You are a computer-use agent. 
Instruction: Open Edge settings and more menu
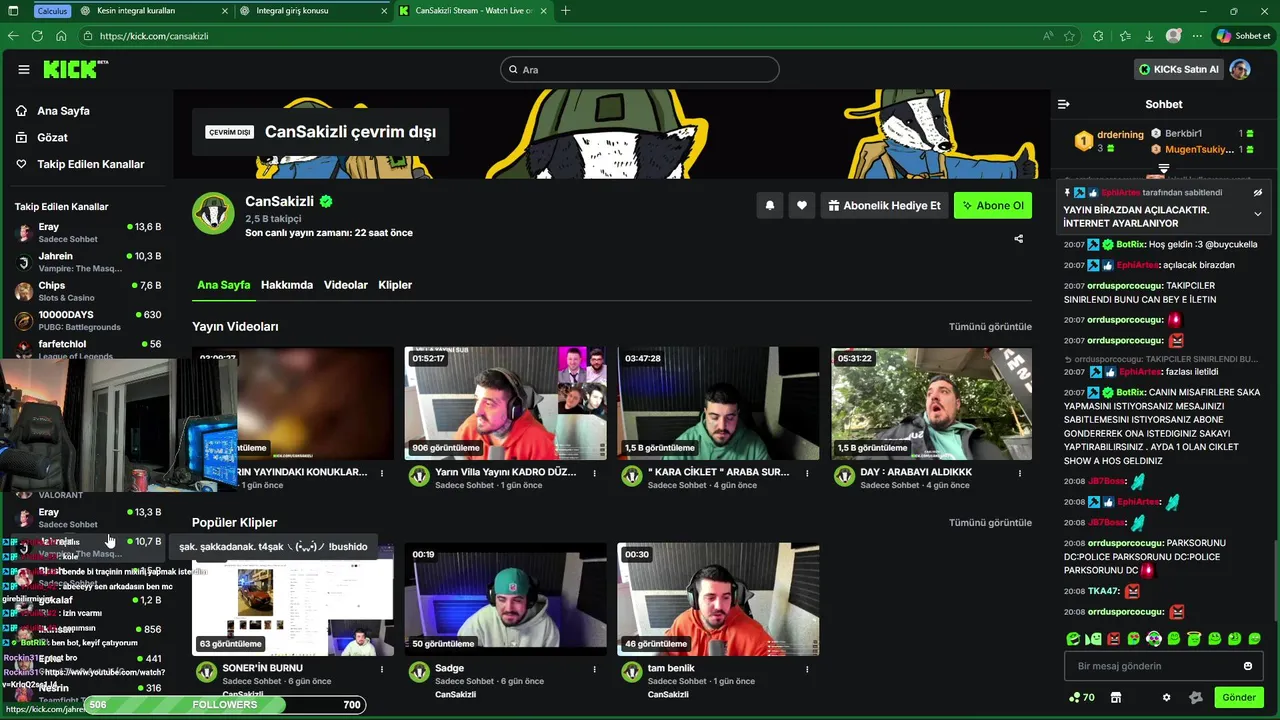point(1199,36)
